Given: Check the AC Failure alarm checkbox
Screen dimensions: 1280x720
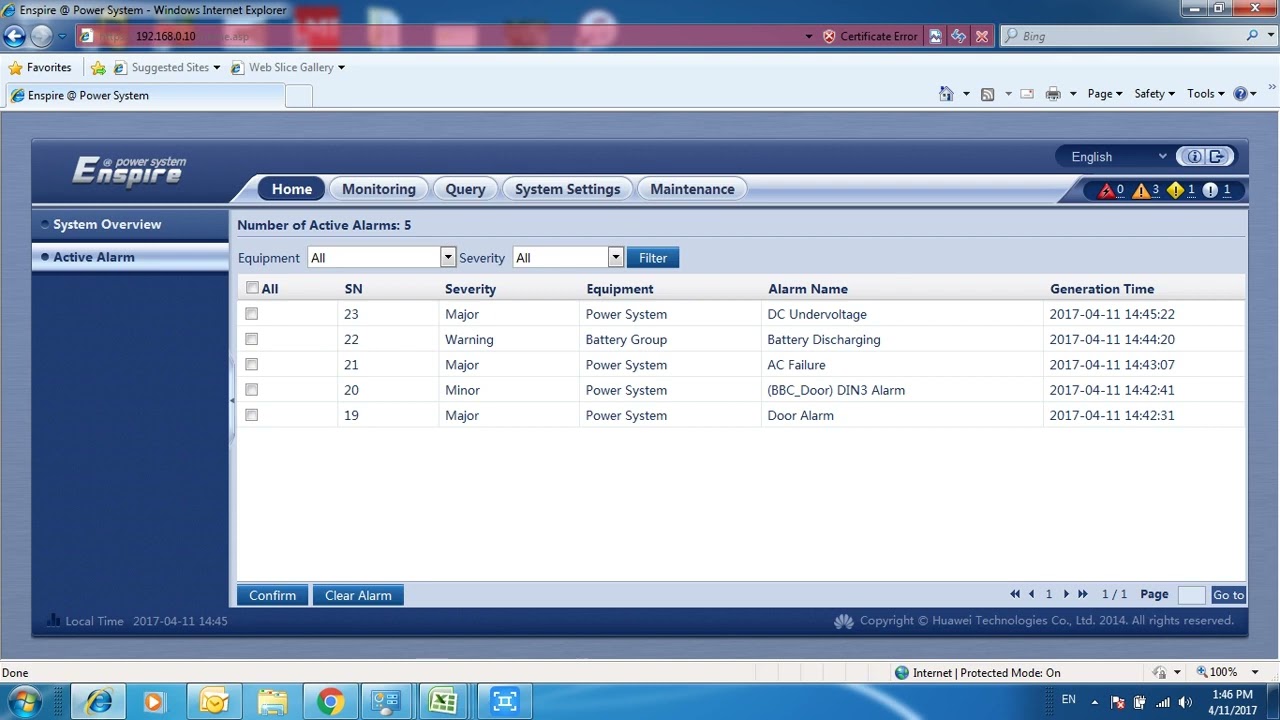Looking at the screenshot, I should click(x=252, y=364).
